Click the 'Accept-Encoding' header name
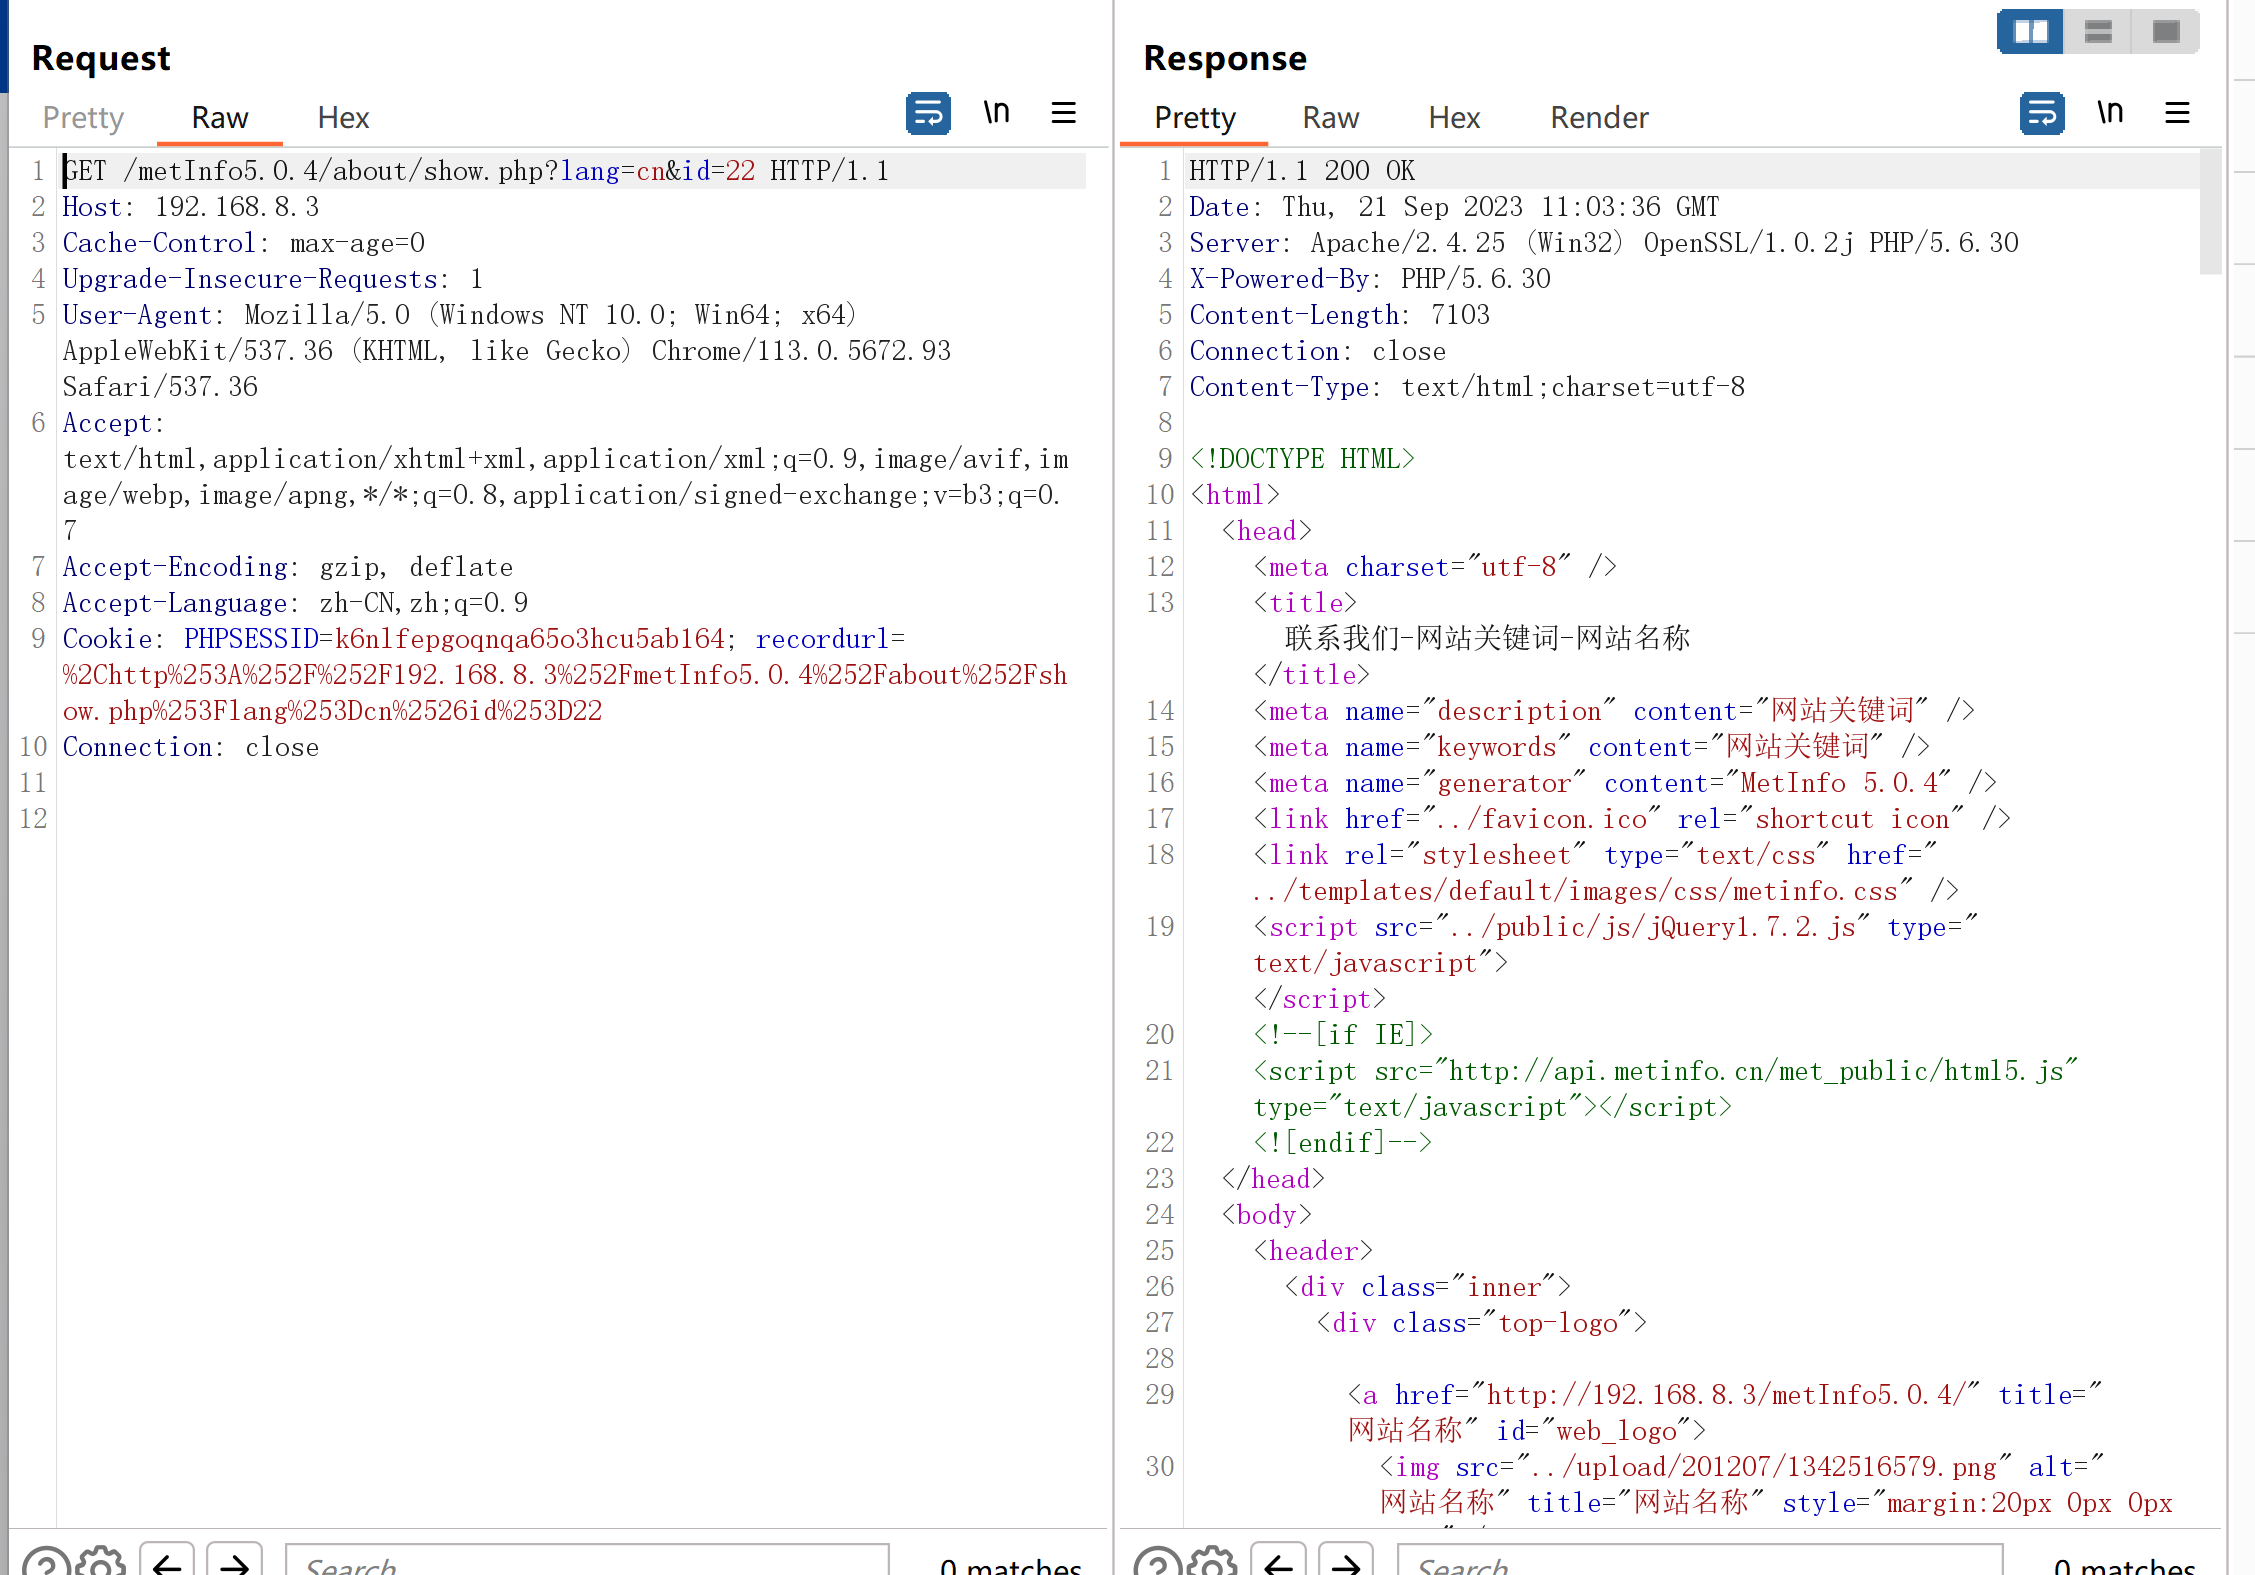The width and height of the screenshot is (2255, 1575). tap(175, 567)
